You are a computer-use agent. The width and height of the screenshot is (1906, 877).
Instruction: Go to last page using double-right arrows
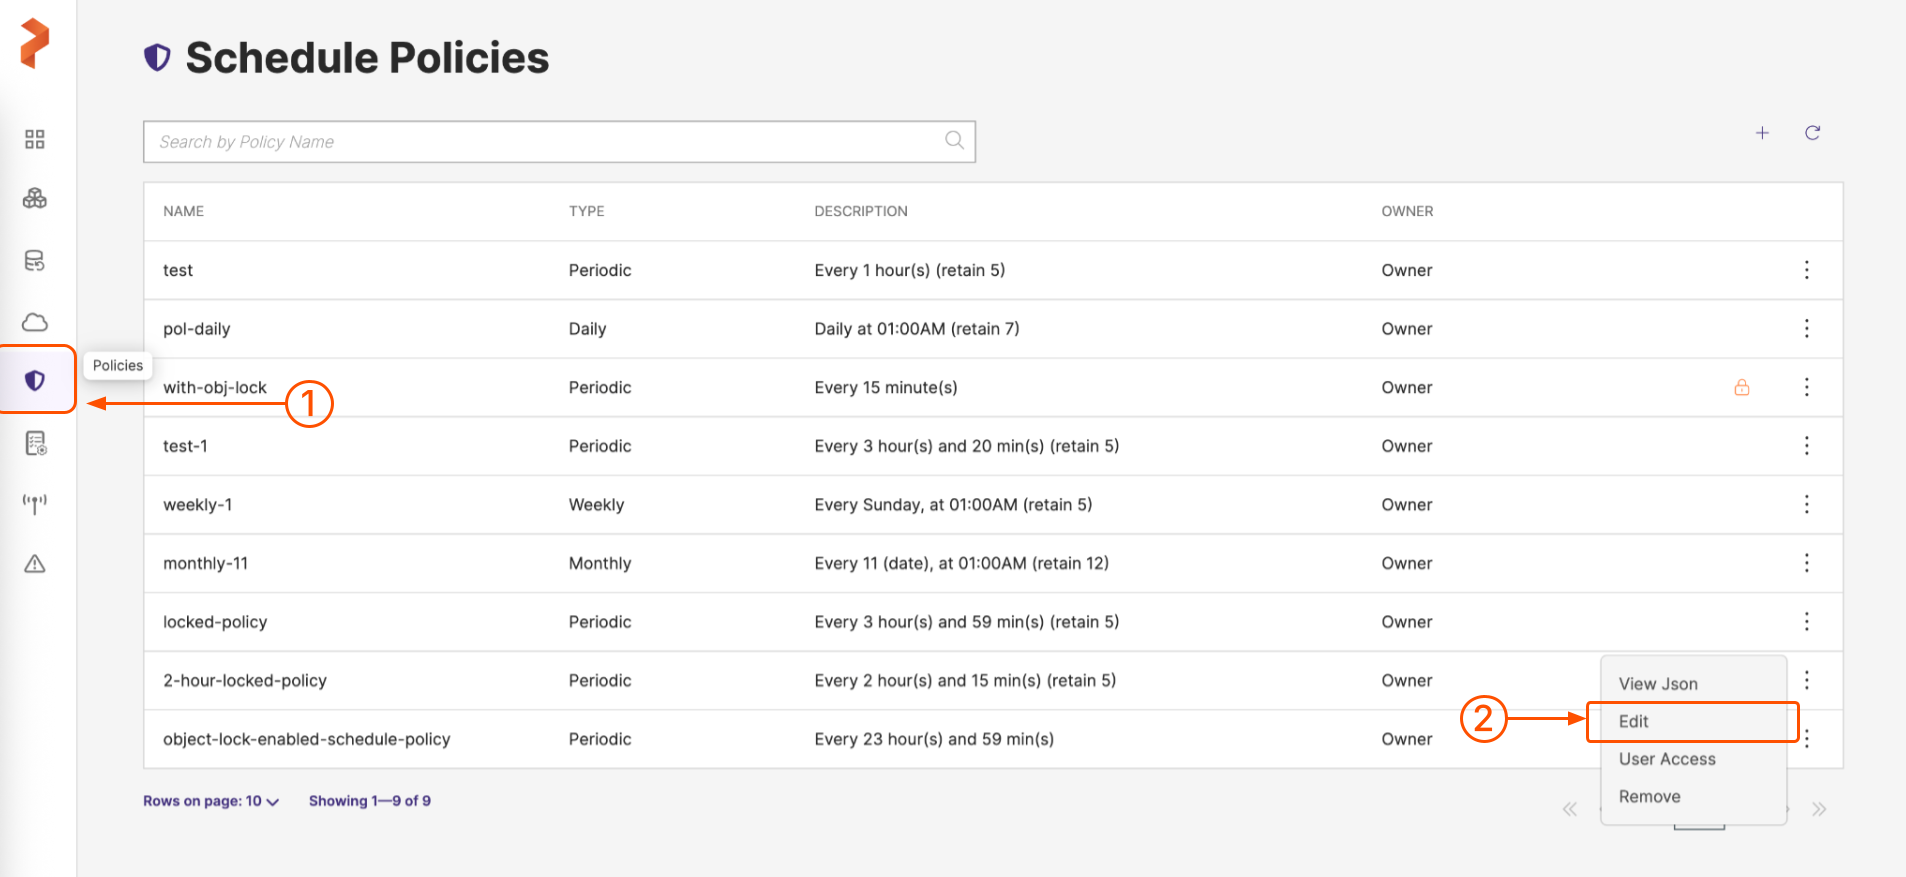click(x=1819, y=809)
